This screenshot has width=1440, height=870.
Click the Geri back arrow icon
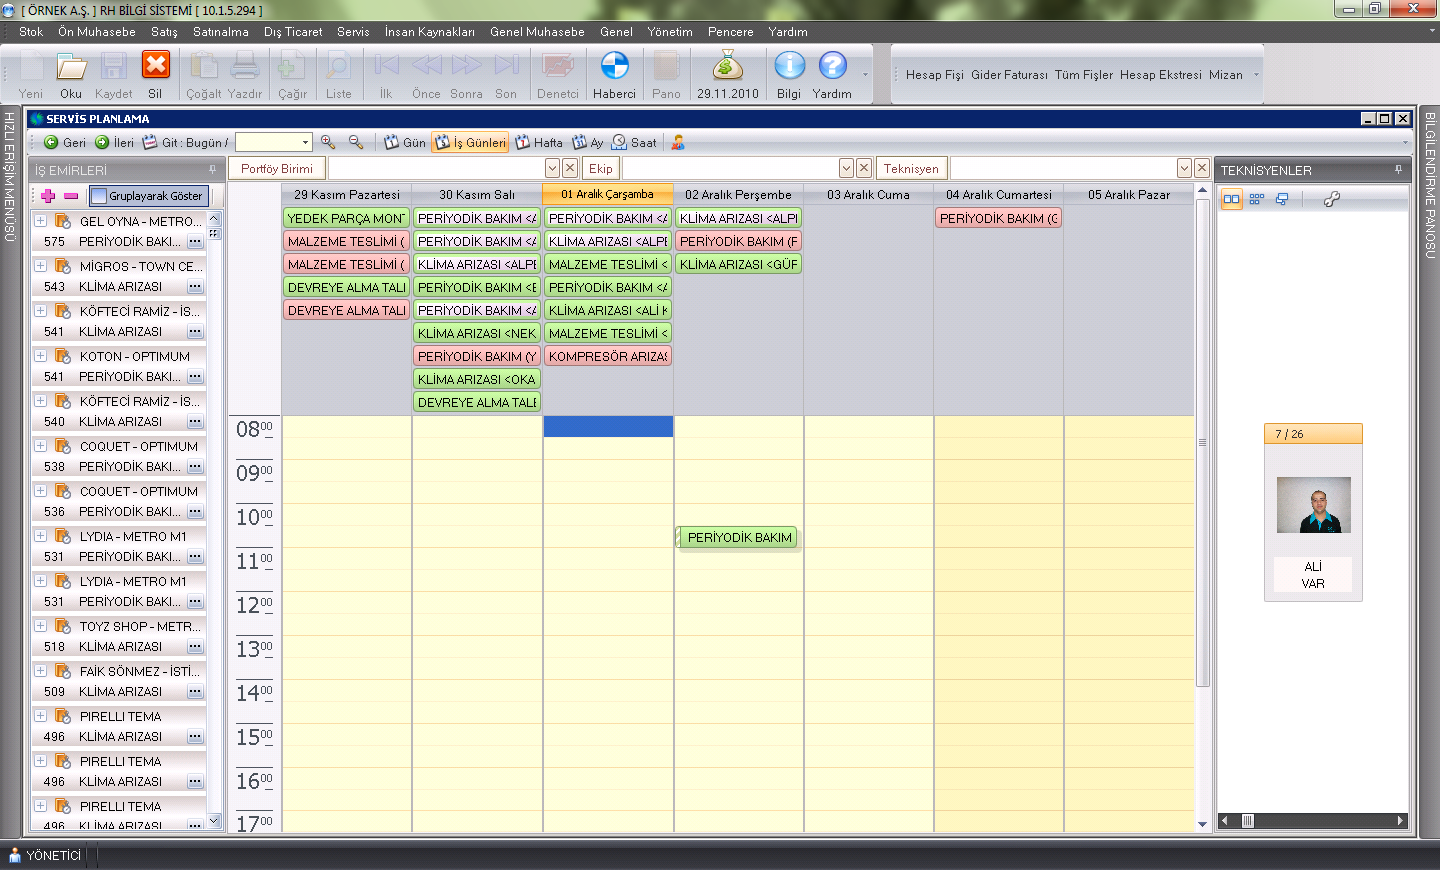[x=51, y=142]
